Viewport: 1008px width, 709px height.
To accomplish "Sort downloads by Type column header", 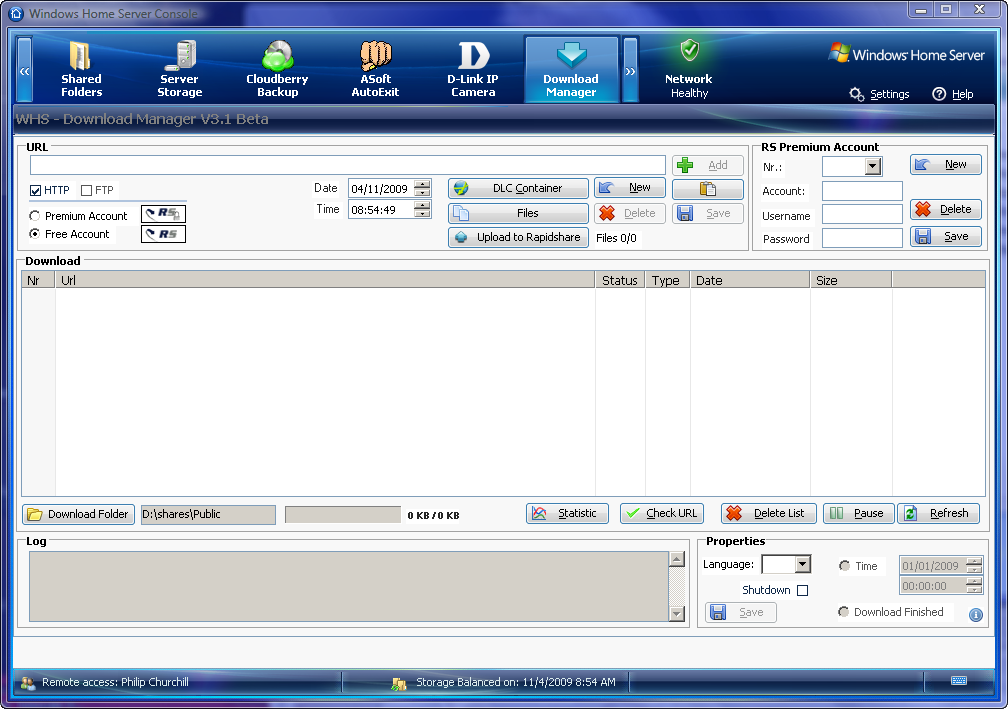I will coord(668,280).
